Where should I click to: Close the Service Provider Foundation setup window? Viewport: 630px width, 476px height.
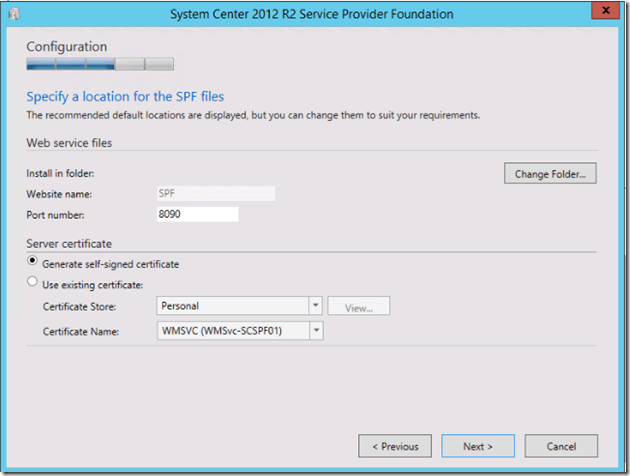[x=603, y=12]
